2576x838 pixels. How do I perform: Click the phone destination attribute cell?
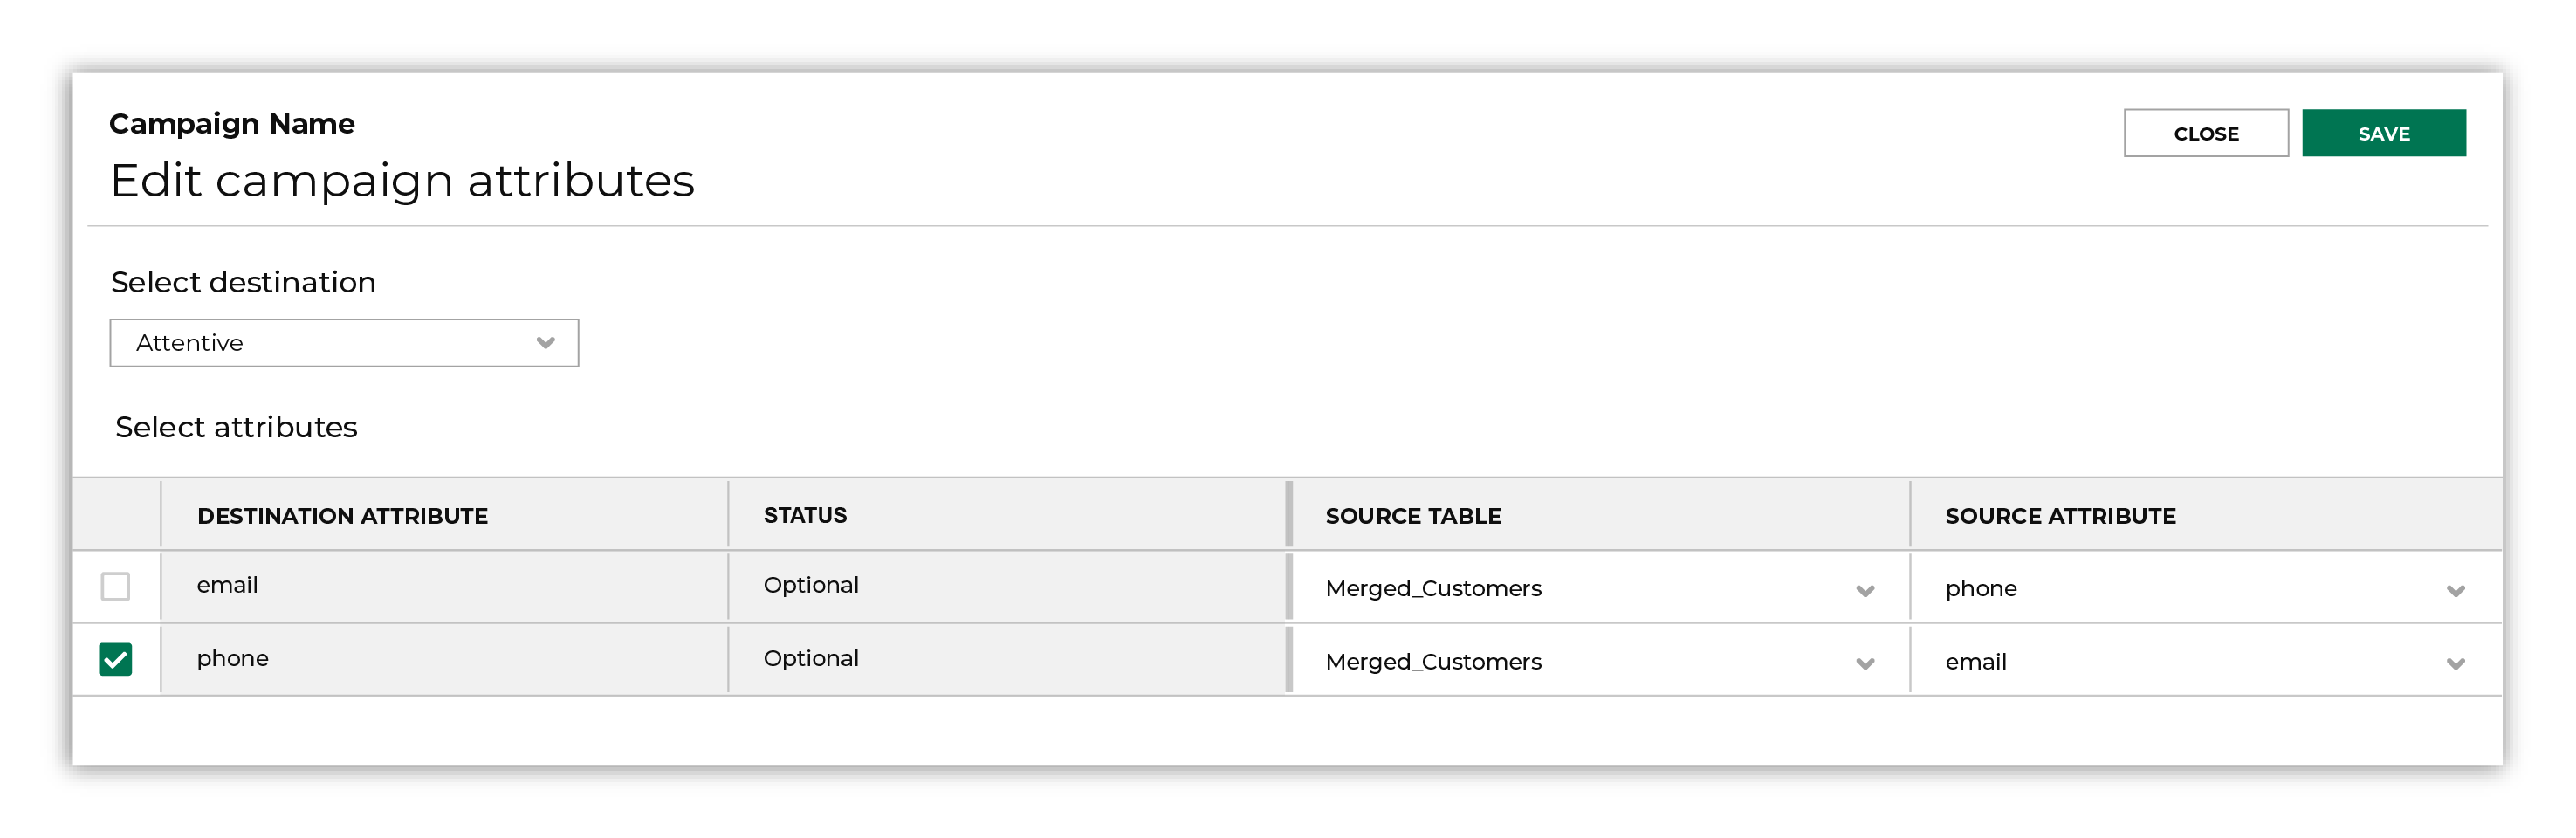[x=444, y=659]
